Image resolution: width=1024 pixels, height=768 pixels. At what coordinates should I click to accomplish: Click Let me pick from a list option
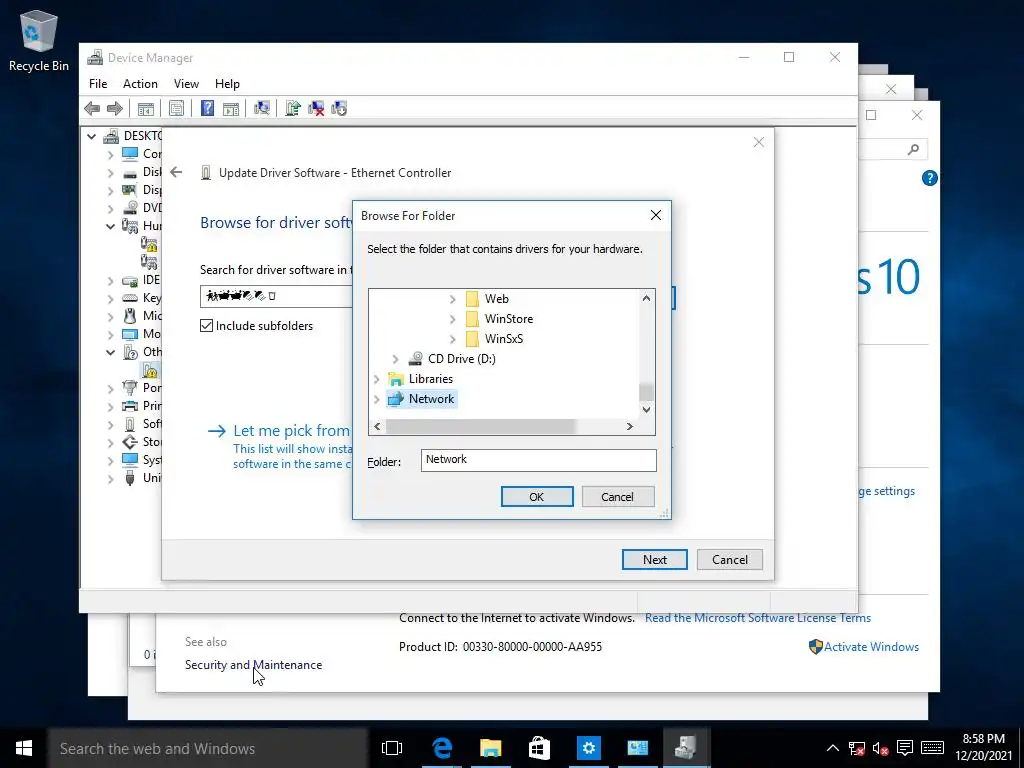pyautogui.click(x=292, y=430)
